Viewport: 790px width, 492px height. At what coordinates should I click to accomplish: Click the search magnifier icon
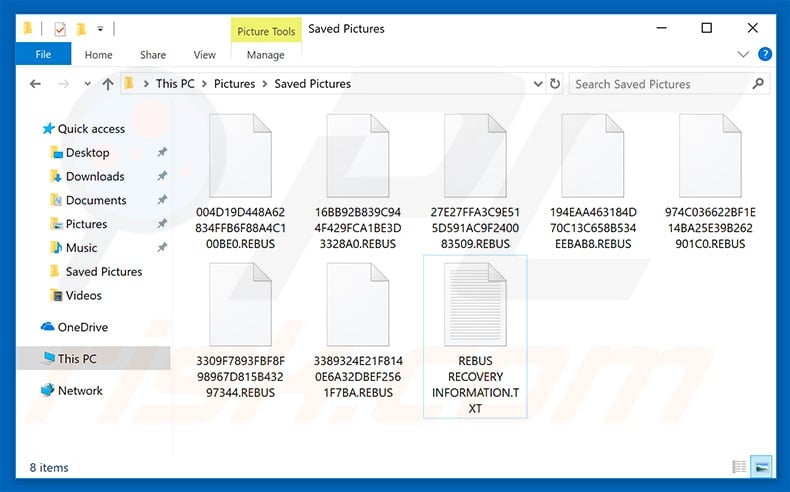click(758, 84)
